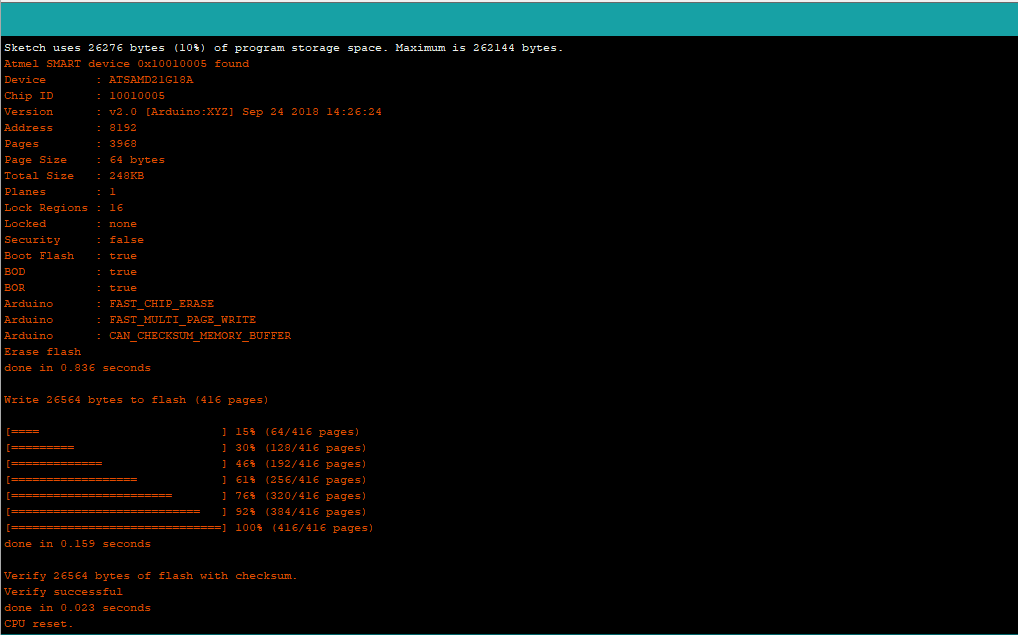Click the Pages 3968 line

[x=71, y=144]
